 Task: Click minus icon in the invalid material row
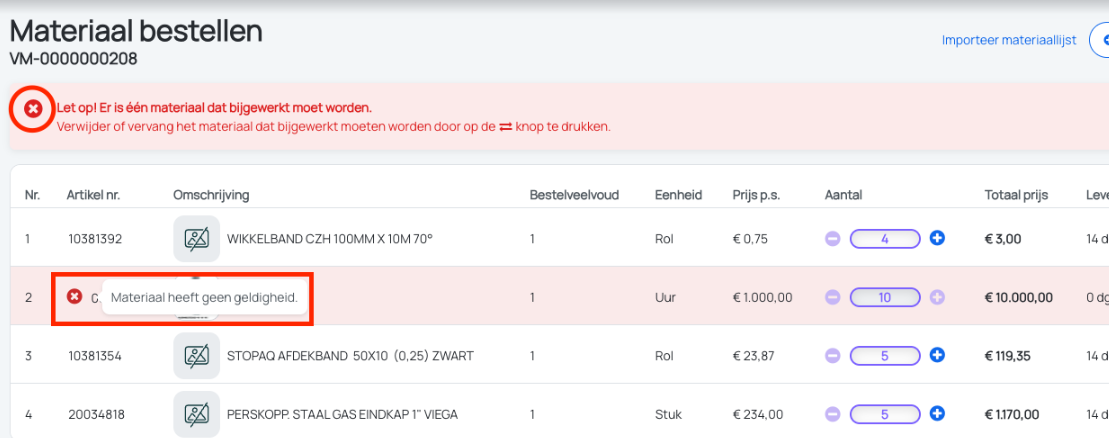click(832, 297)
